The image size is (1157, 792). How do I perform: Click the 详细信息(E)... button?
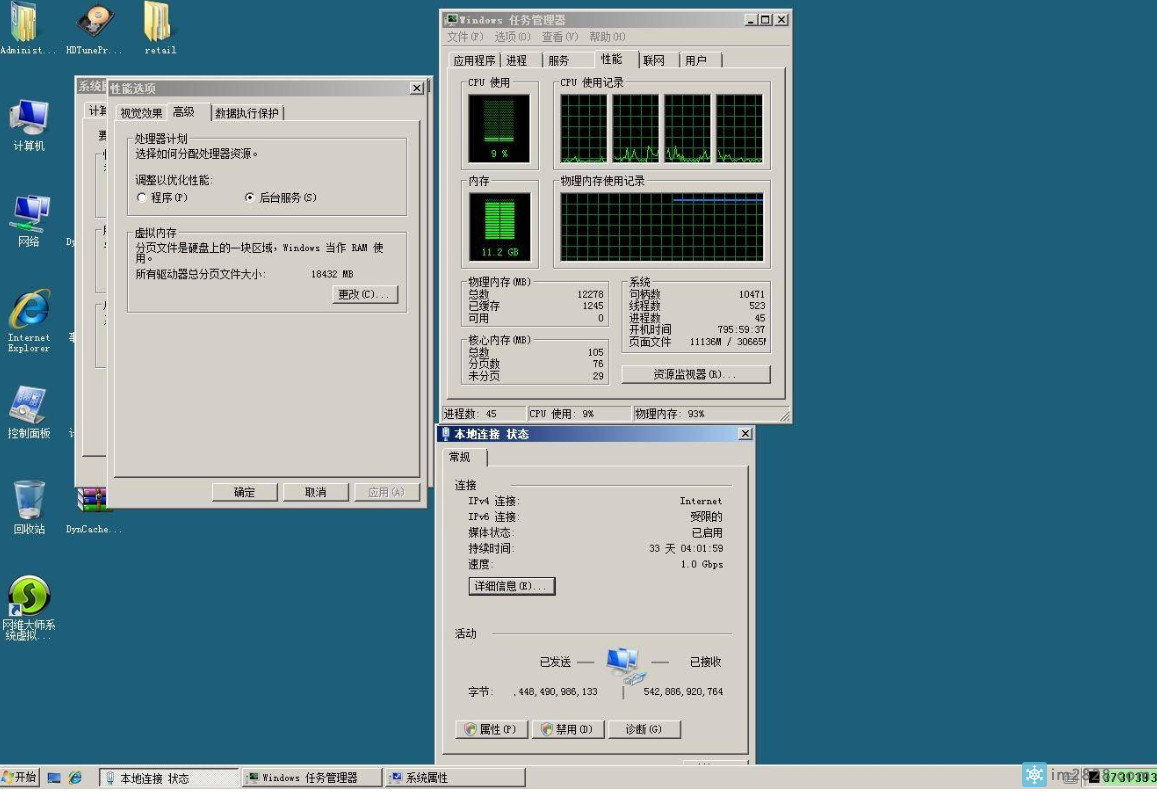click(511, 586)
